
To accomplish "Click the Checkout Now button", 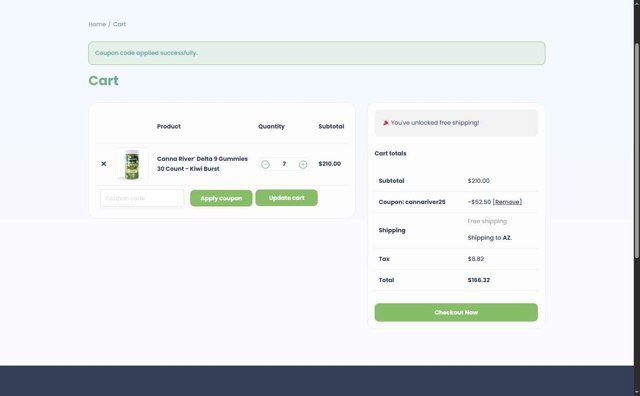I will [456, 312].
